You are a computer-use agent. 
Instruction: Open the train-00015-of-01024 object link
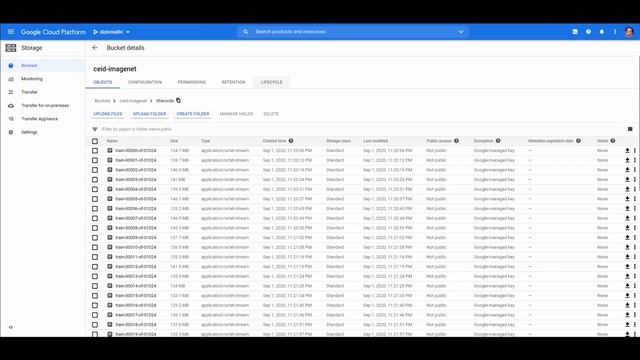[136, 296]
